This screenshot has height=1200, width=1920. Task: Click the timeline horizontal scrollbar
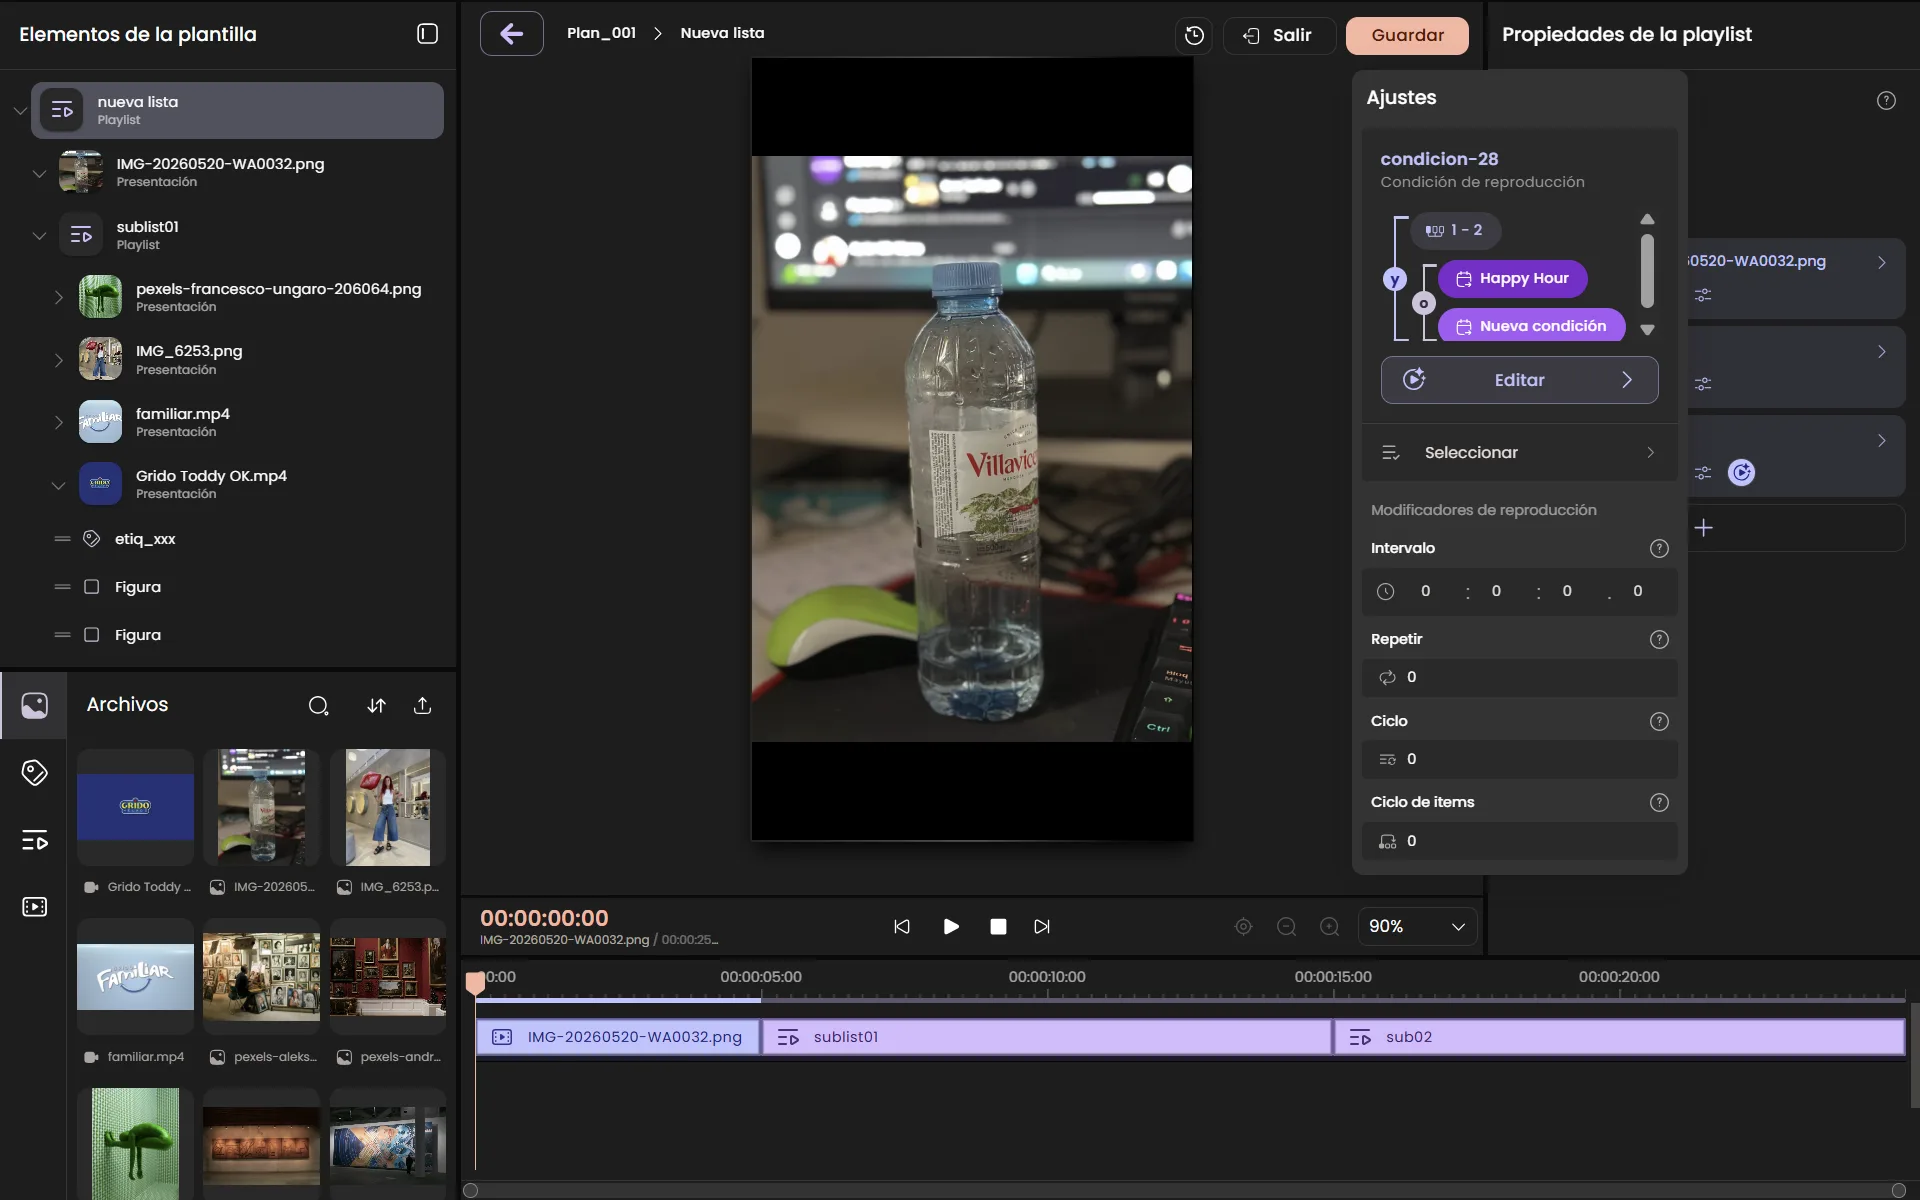tap(1185, 1190)
